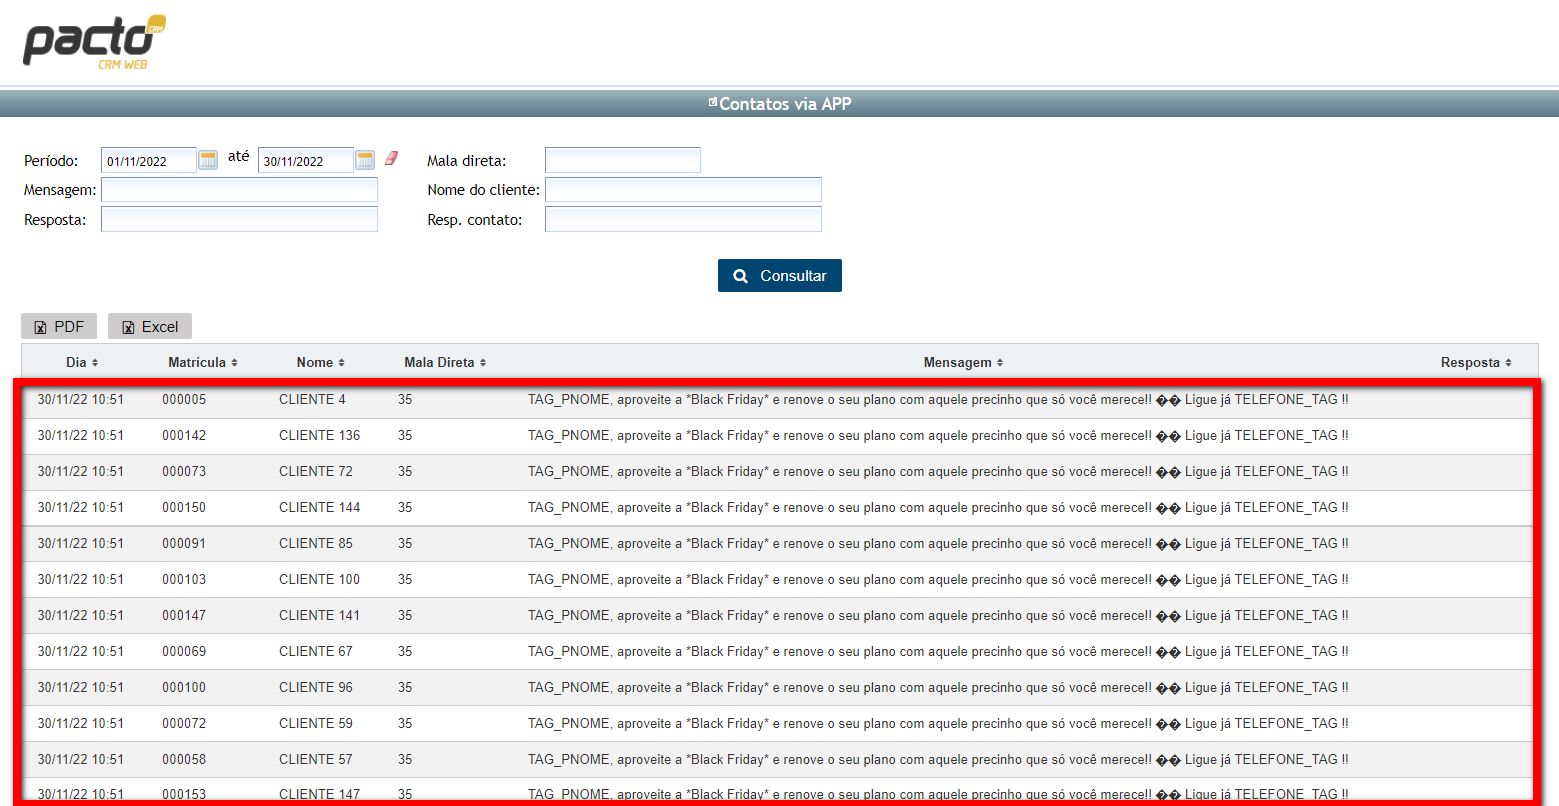Sort the table by Dia column
The image size is (1559, 806).
(82, 362)
